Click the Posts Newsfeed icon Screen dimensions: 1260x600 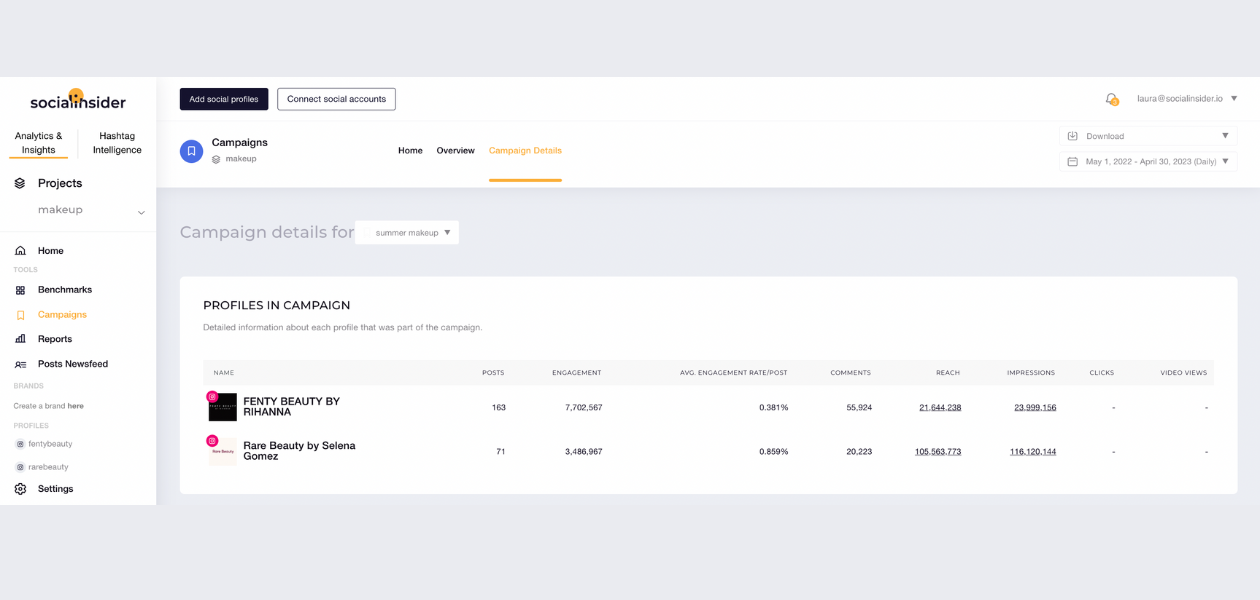[20, 364]
